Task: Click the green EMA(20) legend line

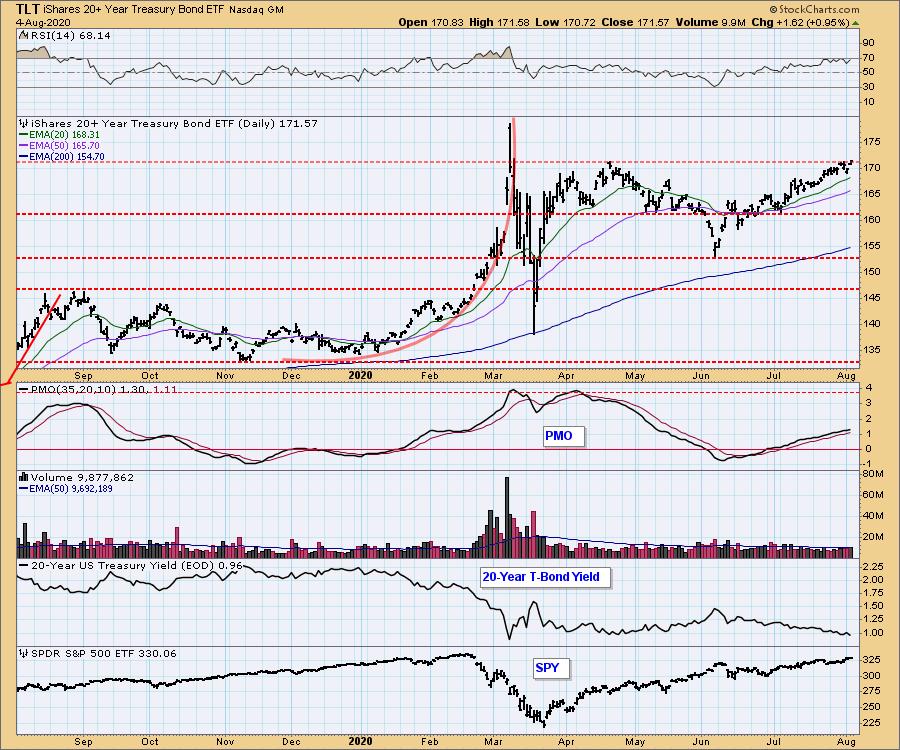Action: 24,135
